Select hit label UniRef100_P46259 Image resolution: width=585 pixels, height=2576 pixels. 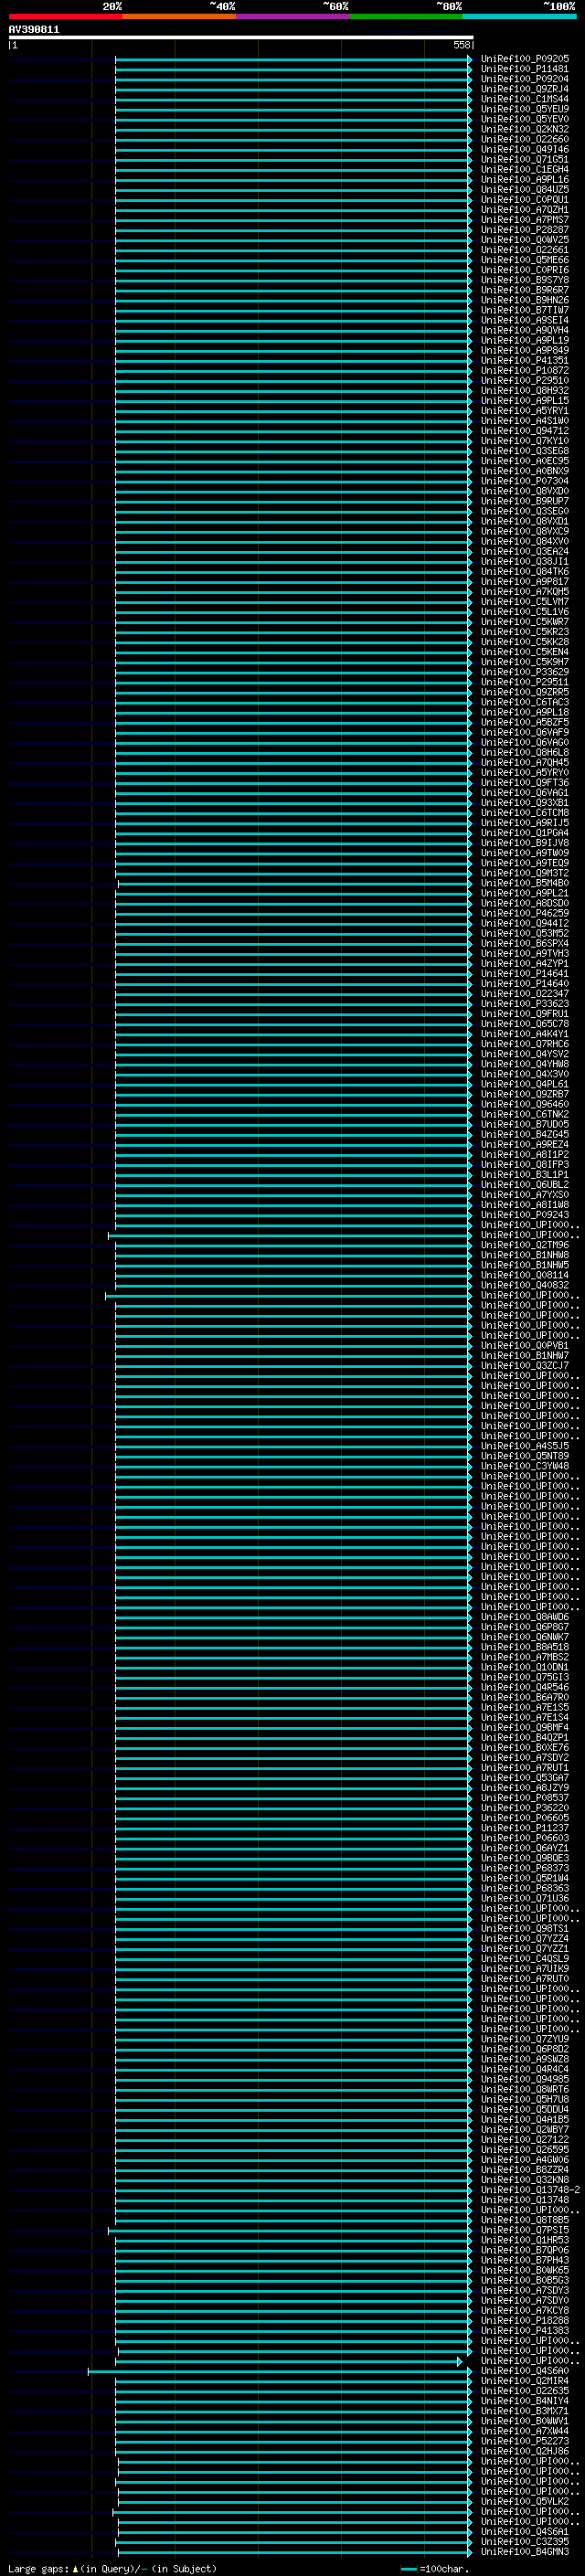[524, 913]
